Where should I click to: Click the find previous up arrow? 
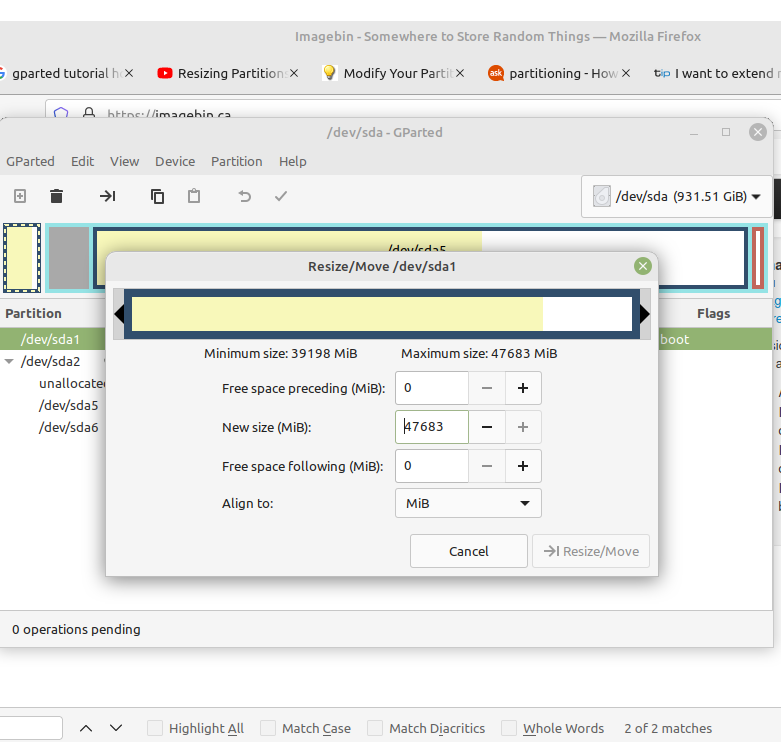(x=86, y=728)
